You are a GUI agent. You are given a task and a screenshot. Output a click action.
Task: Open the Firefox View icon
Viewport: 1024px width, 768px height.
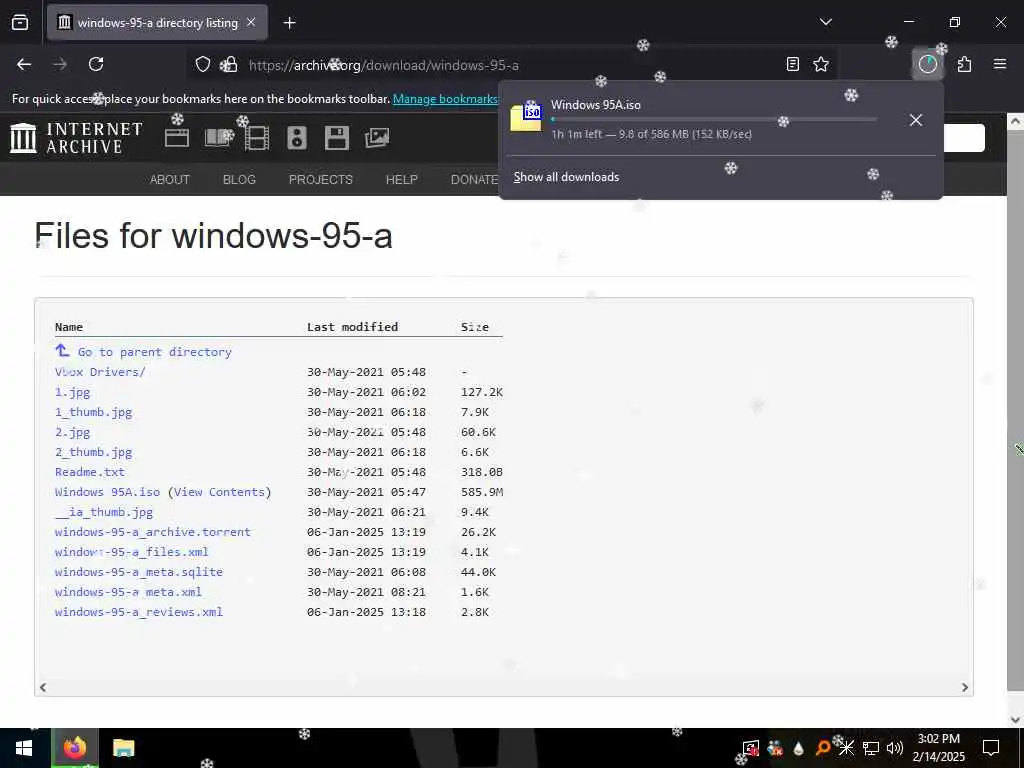(20, 23)
